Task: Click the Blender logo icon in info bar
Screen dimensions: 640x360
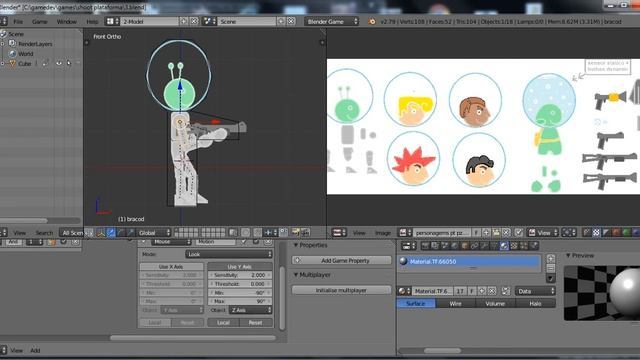Action: (x=372, y=21)
